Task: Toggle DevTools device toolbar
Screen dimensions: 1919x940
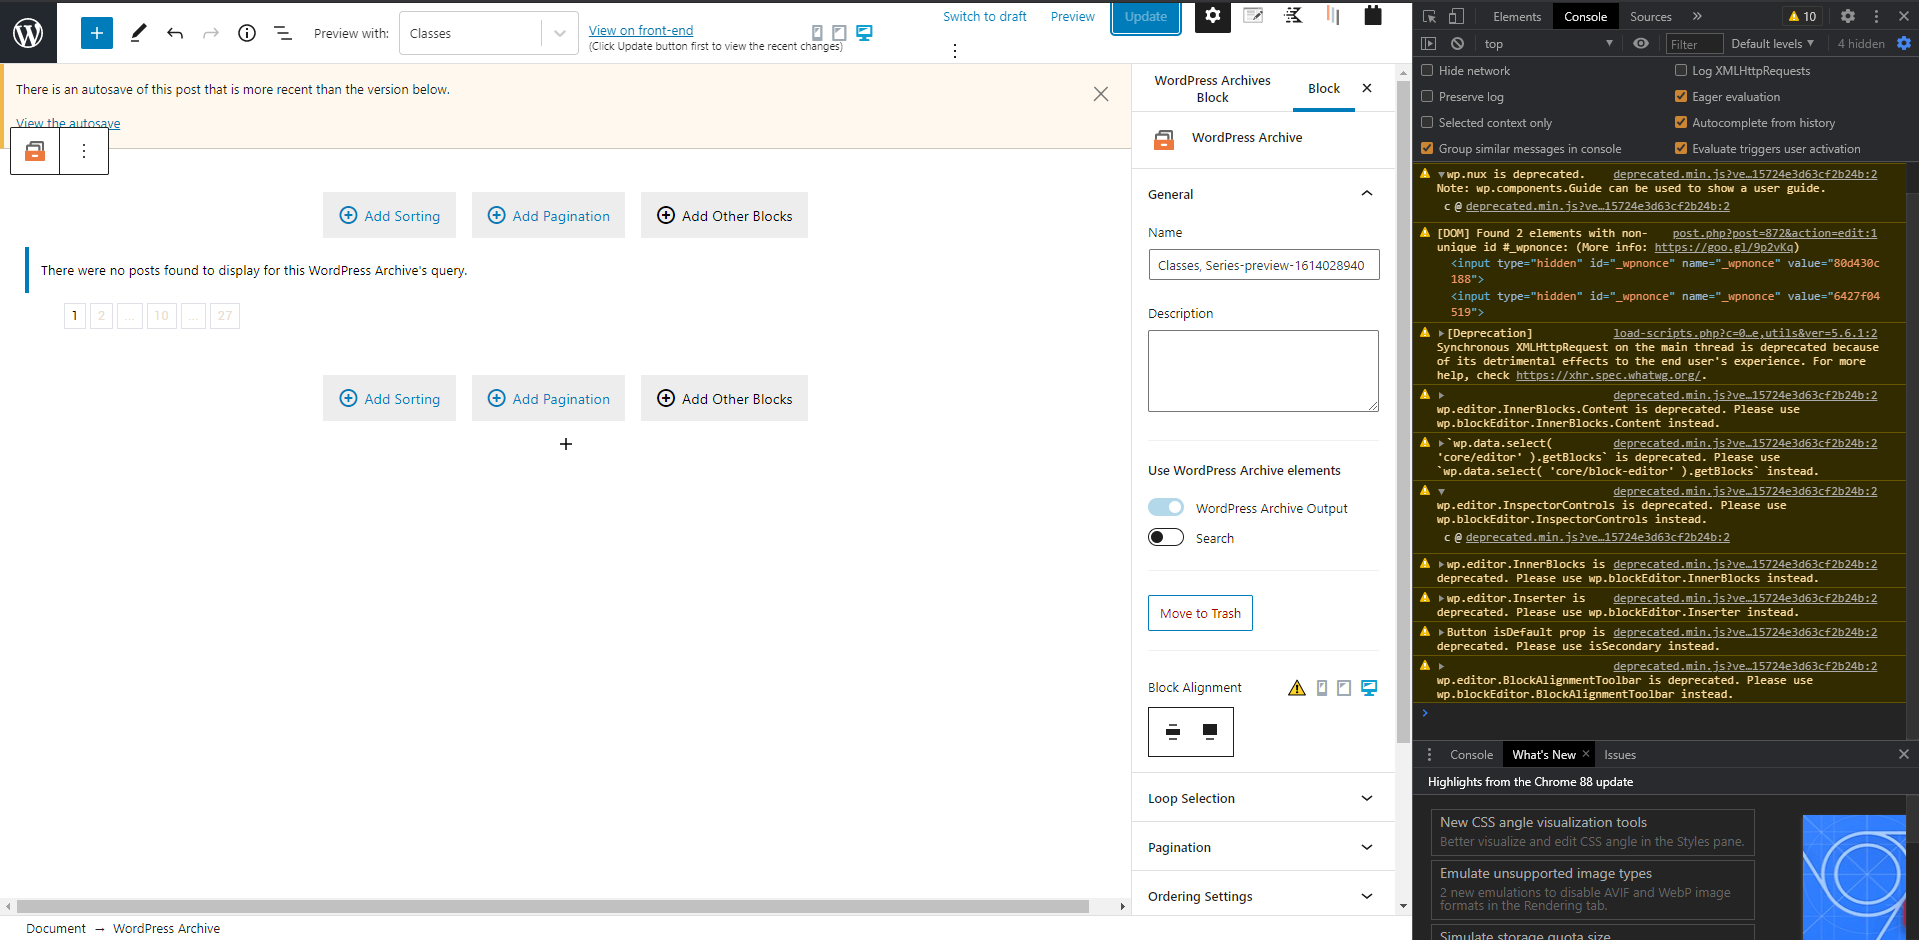Action: pos(1456,16)
